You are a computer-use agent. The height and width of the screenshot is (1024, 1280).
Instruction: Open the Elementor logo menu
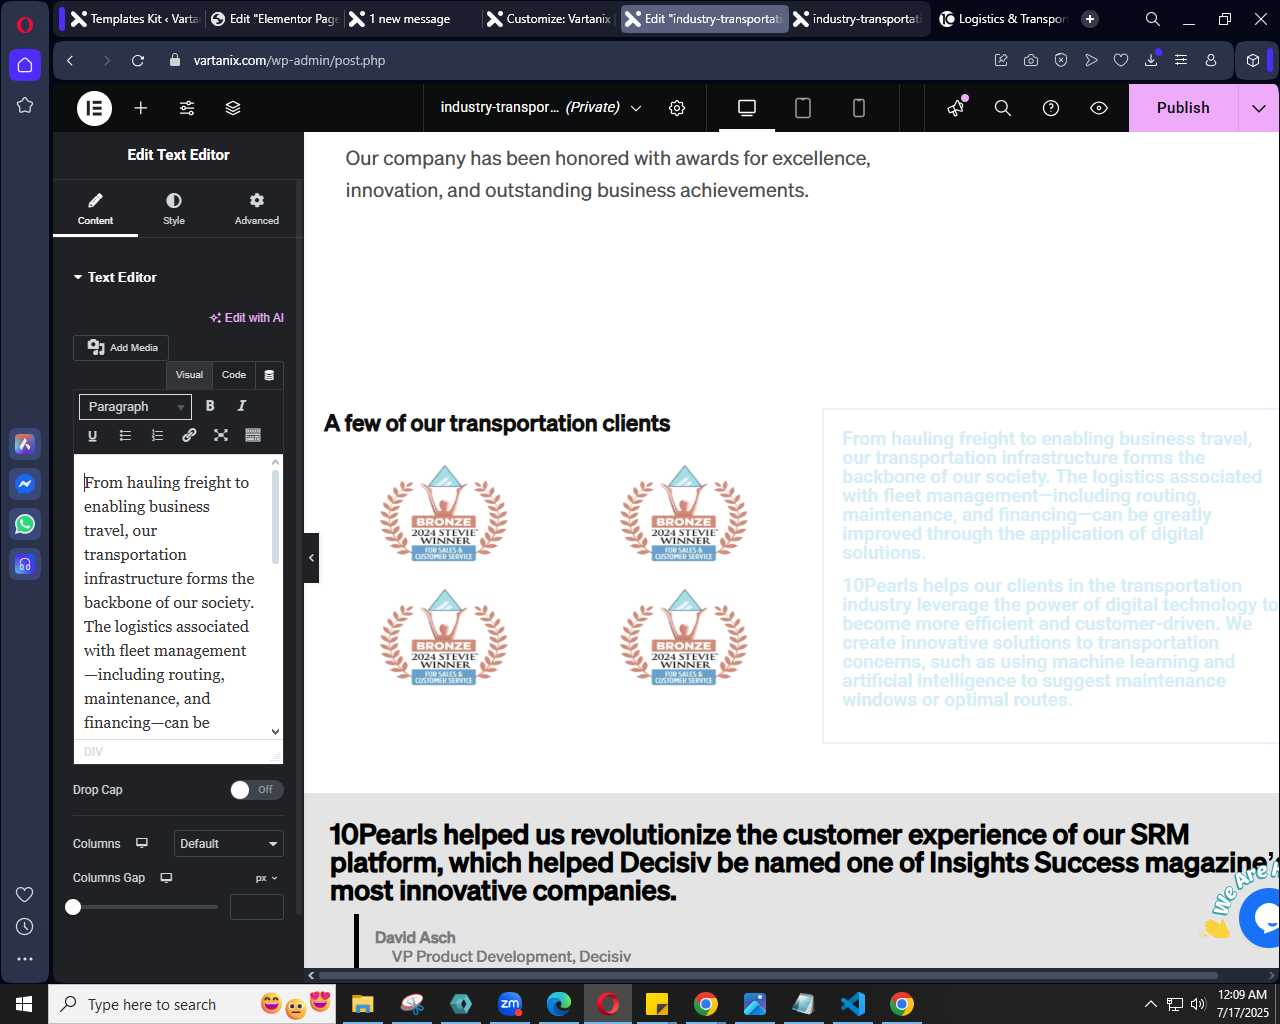[95, 108]
